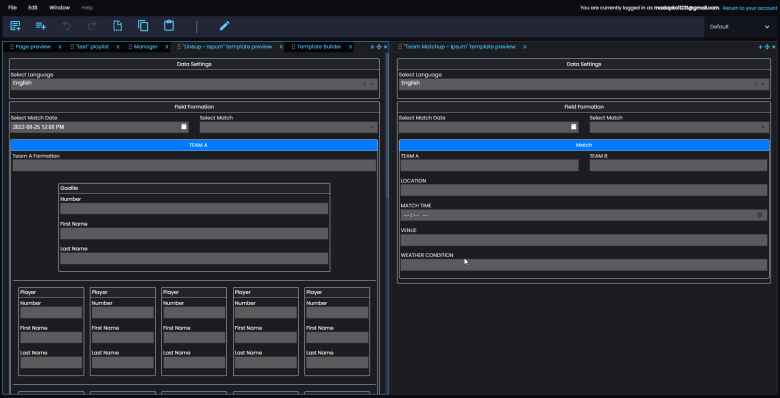Image resolution: width=780 pixels, height=398 pixels.
Task: Click the copy icon in toolbar
Action: coord(143,26)
